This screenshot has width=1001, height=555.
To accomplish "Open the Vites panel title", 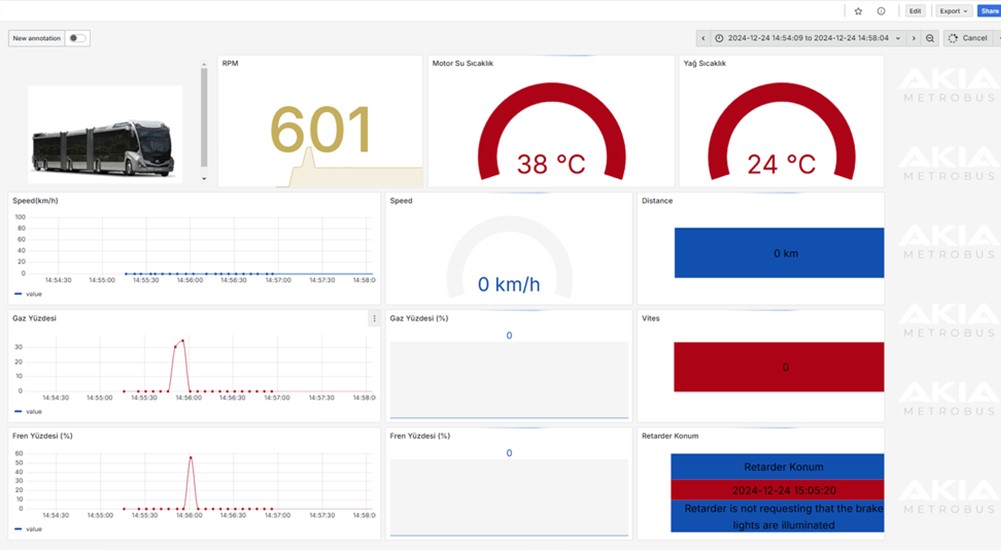I will (651, 318).
